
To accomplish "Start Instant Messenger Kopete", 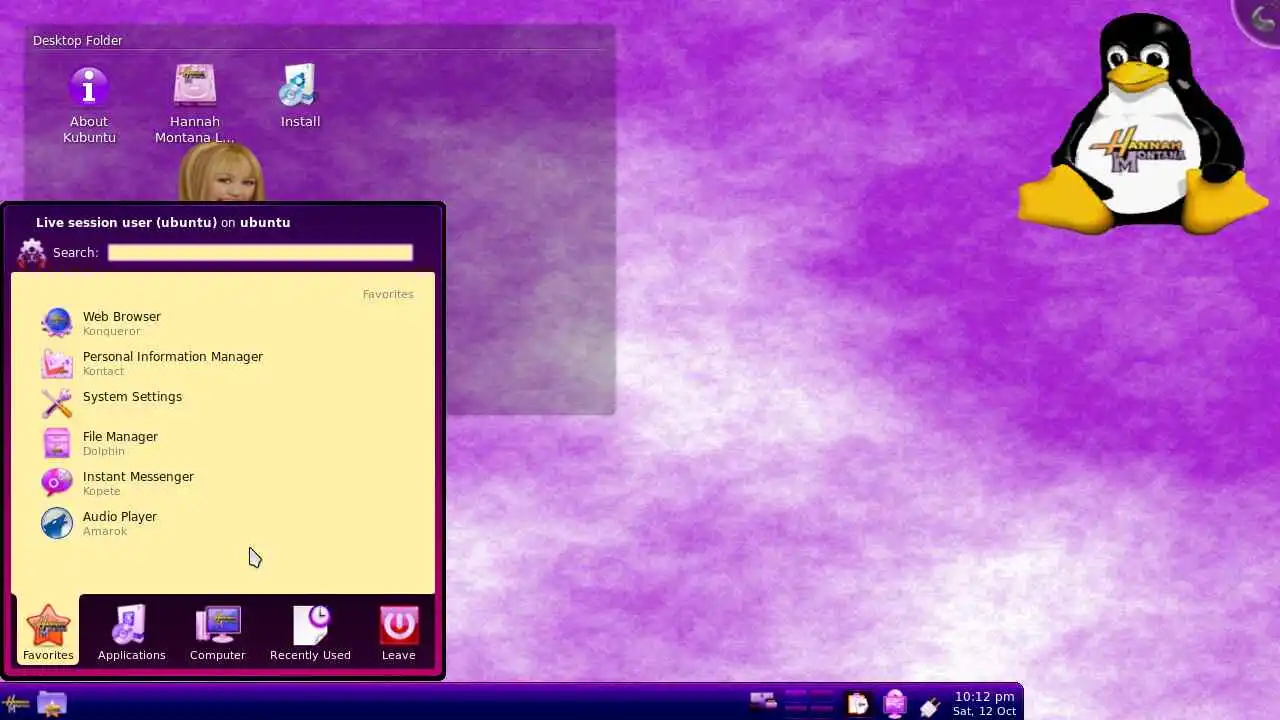I will click(x=223, y=483).
